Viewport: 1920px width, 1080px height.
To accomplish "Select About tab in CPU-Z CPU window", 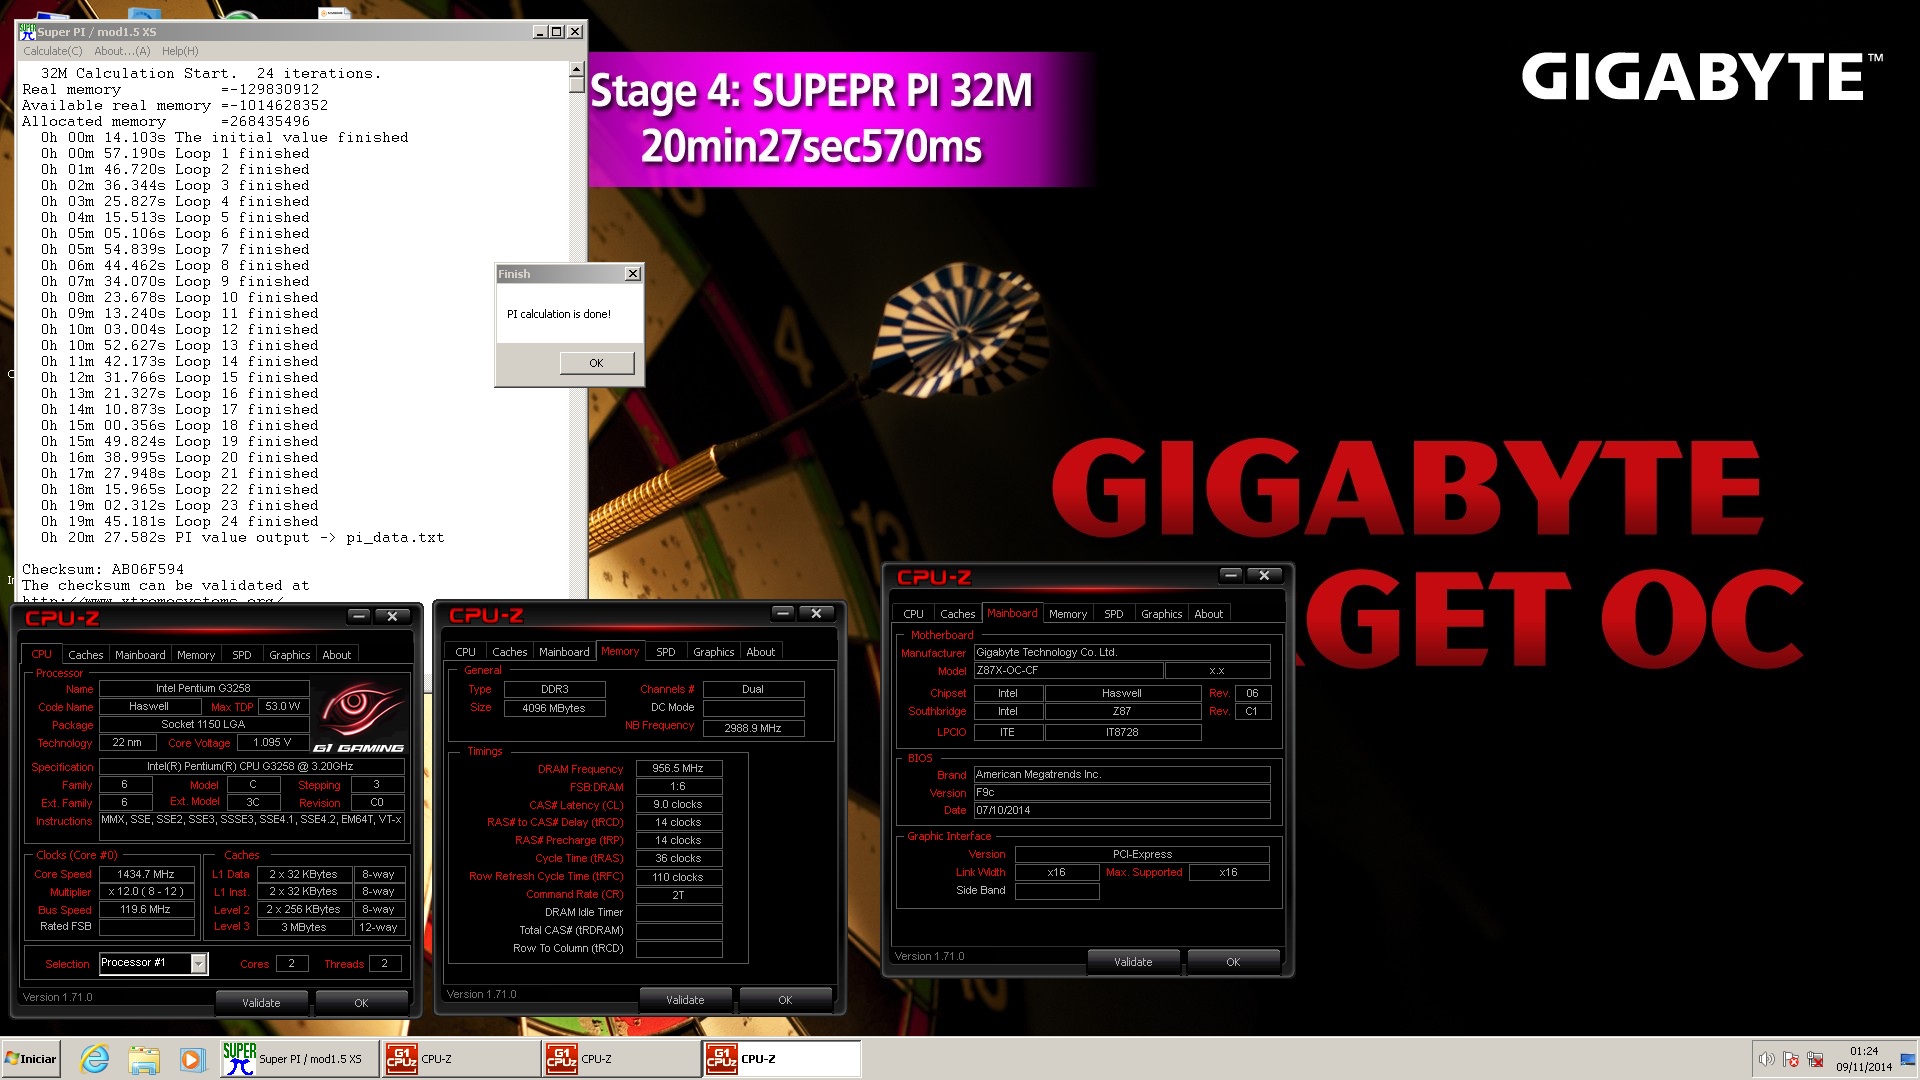I will click(337, 655).
